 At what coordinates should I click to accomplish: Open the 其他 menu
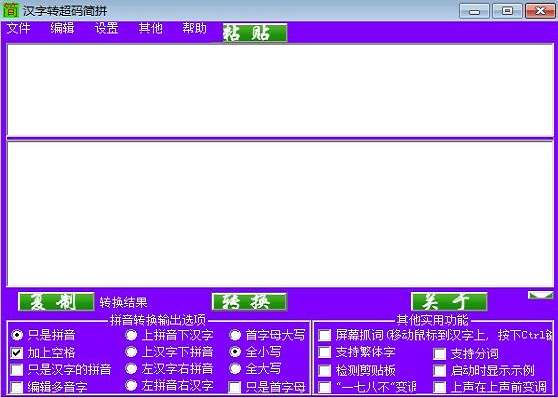pyautogui.click(x=151, y=28)
